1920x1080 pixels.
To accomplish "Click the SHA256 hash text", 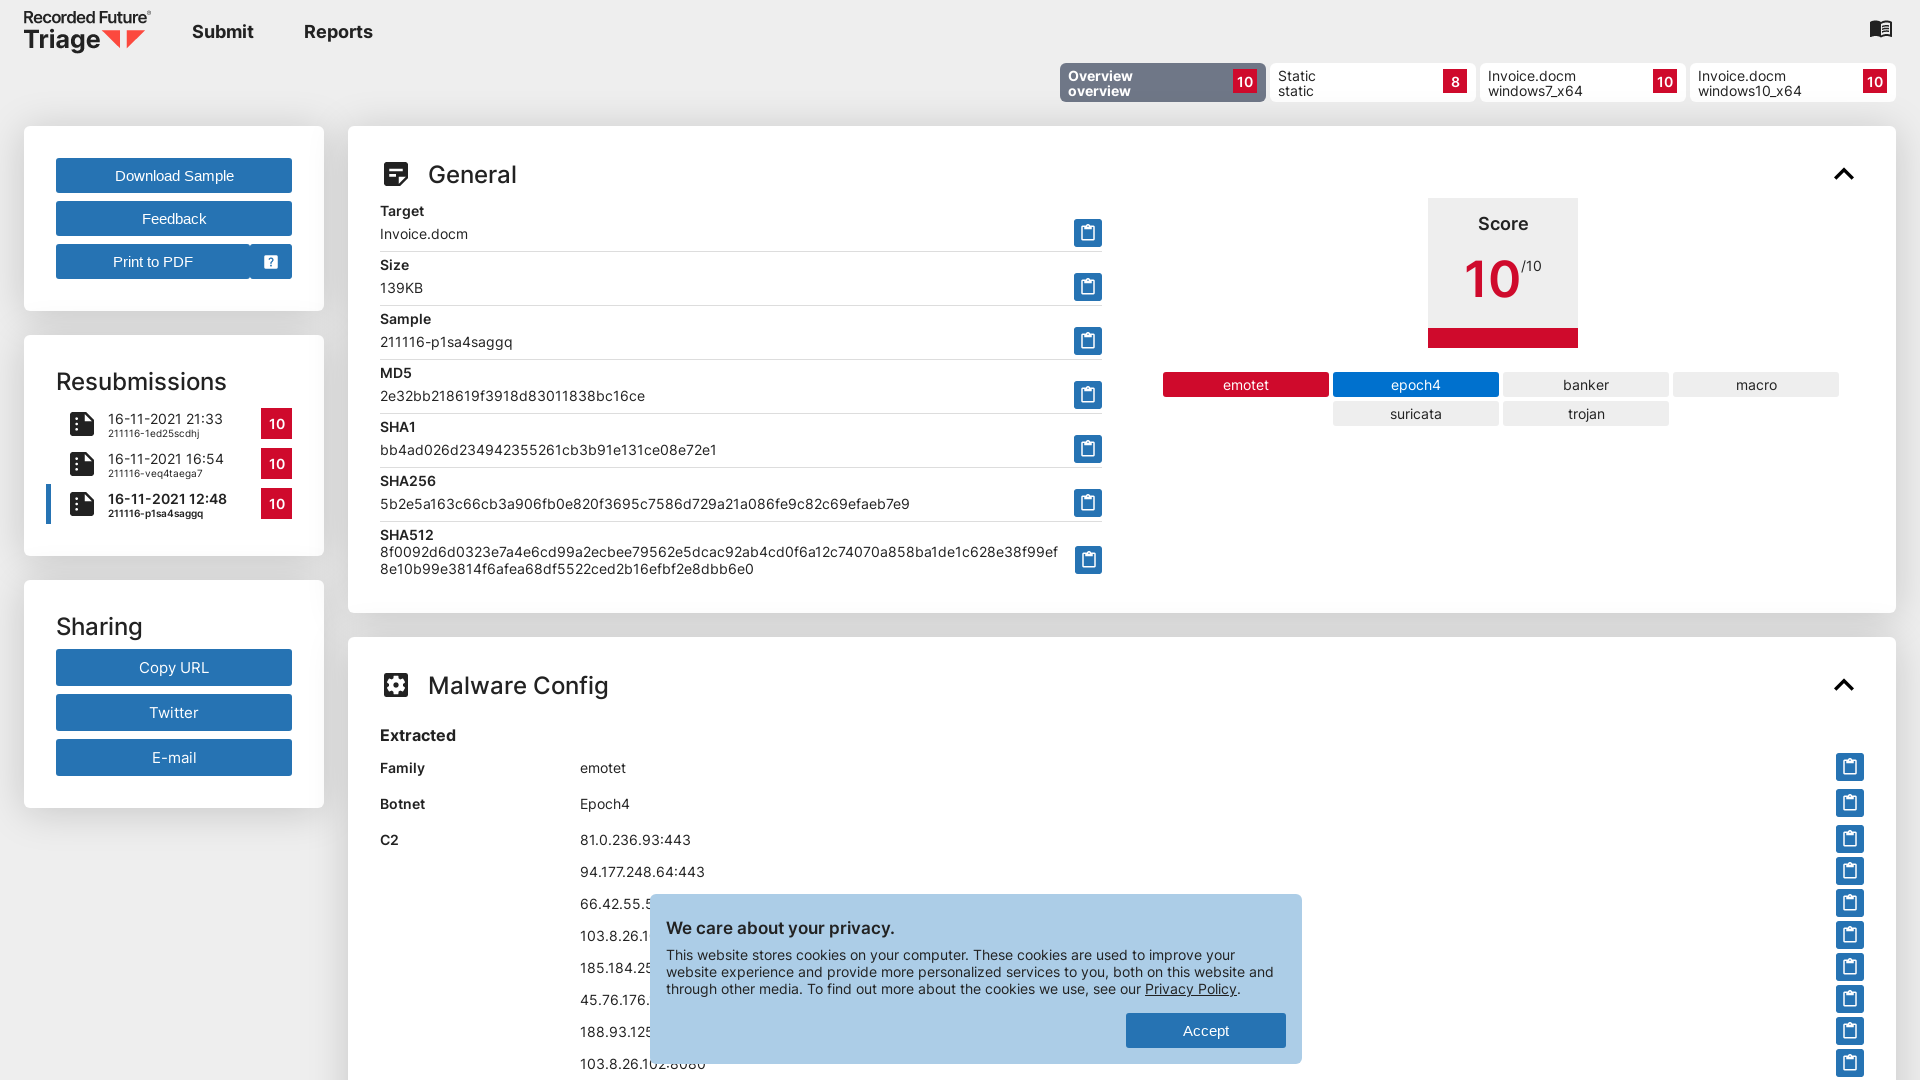I will 645,504.
